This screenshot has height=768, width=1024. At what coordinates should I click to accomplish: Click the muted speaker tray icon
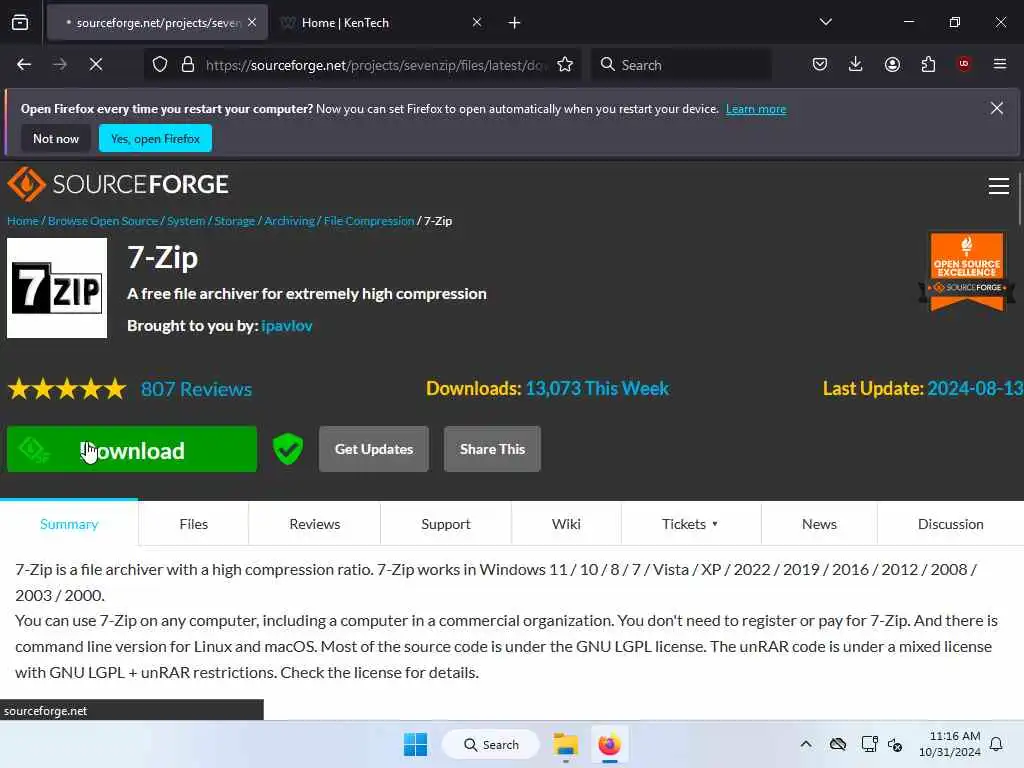895,744
